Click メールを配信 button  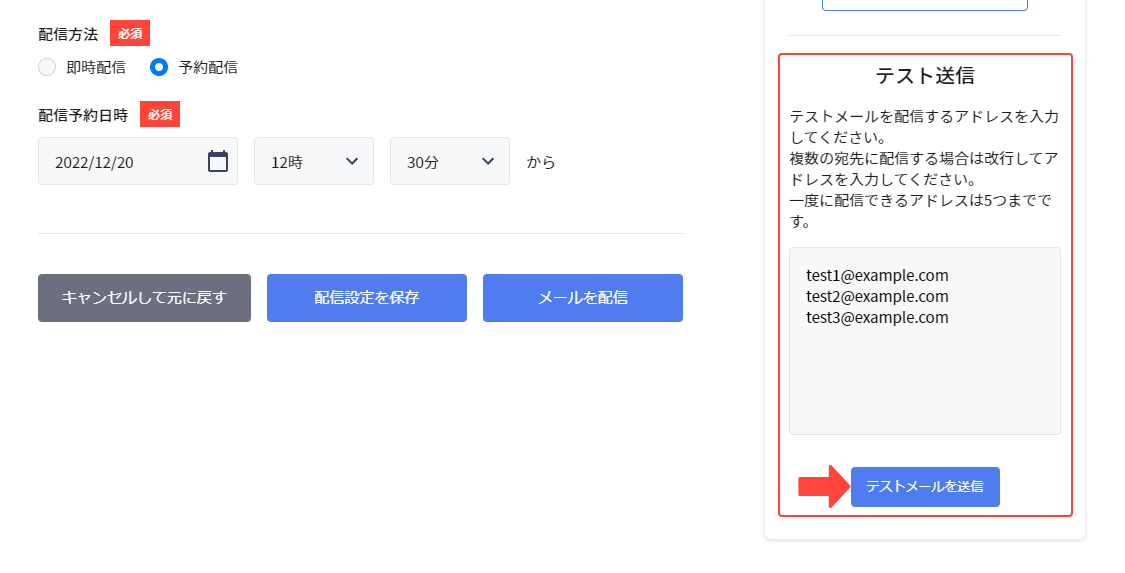[x=583, y=298]
